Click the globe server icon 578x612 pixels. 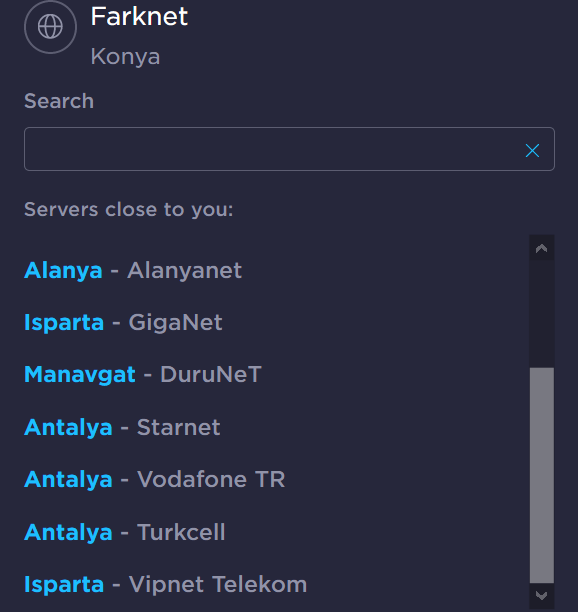(50, 27)
